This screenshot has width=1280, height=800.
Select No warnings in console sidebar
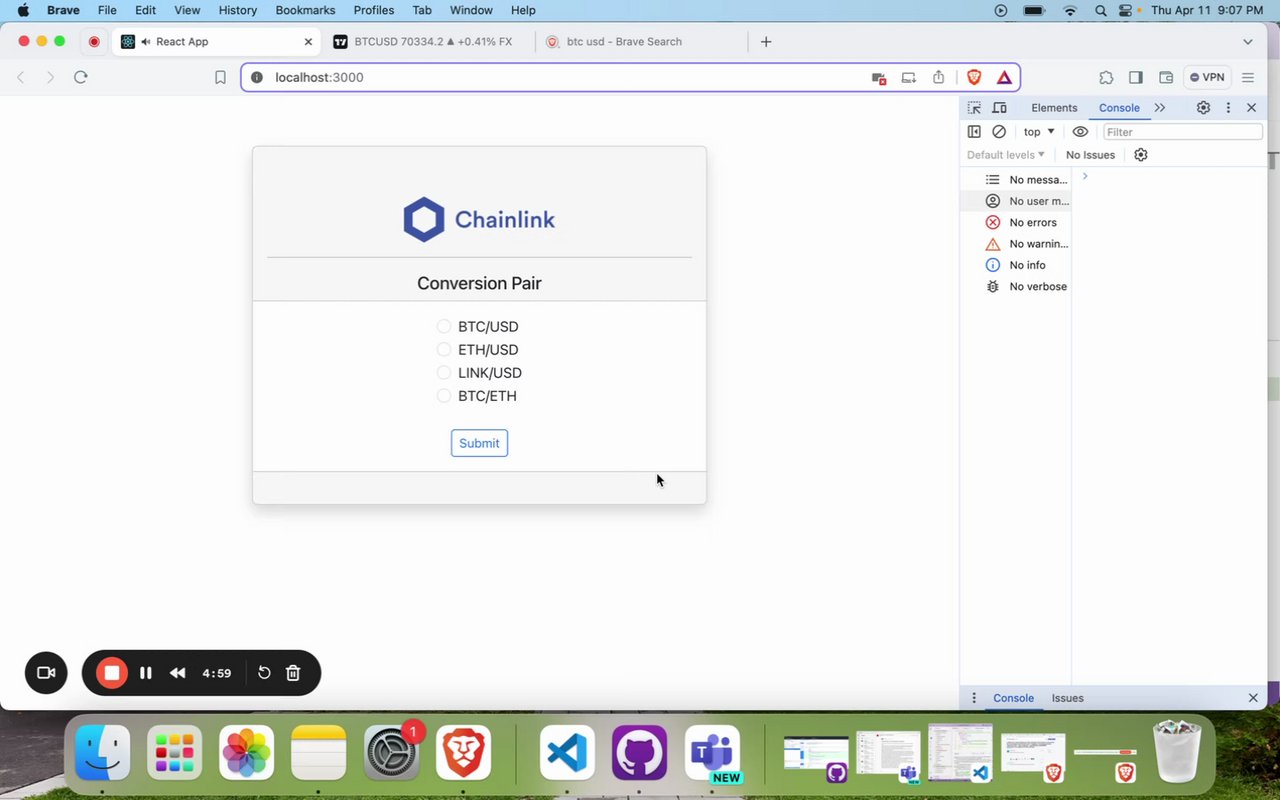1015,244
